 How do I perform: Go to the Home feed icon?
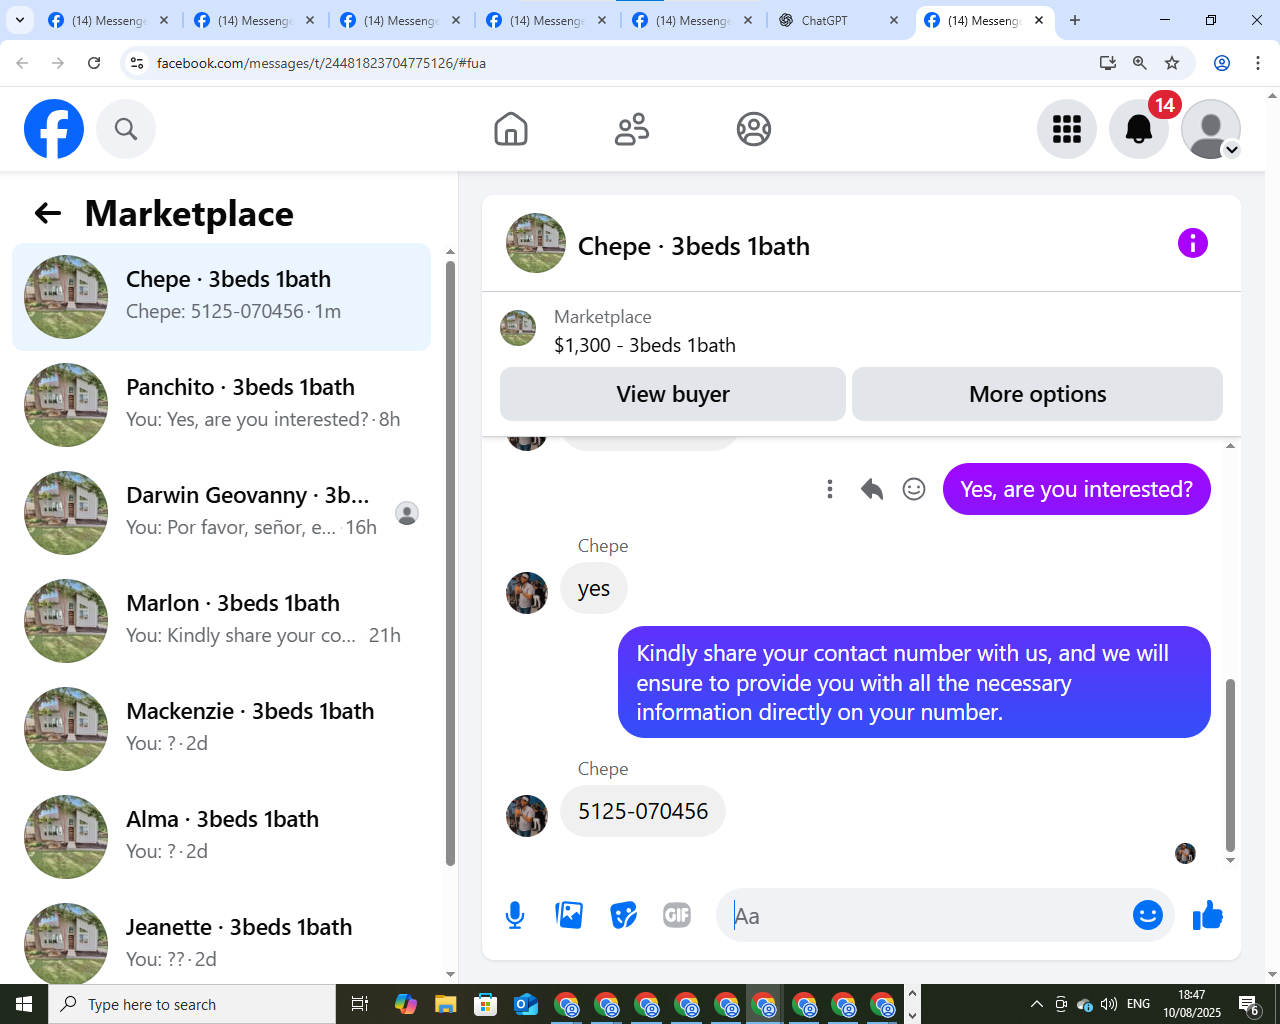click(x=511, y=129)
